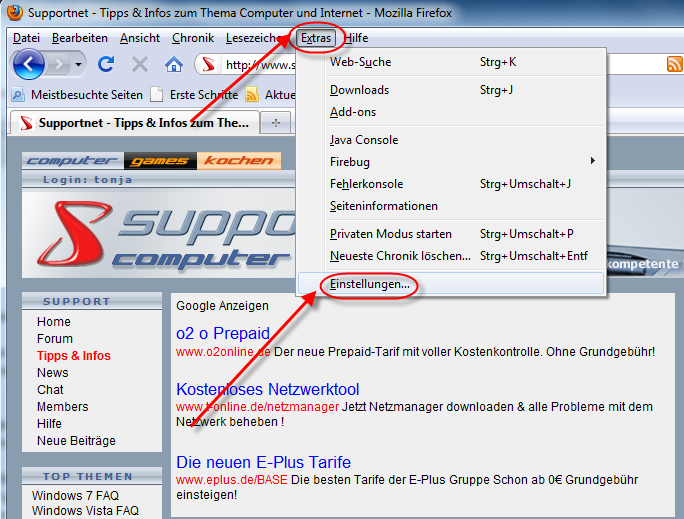
Task: Expand the Firebug submenu
Action: pos(451,162)
